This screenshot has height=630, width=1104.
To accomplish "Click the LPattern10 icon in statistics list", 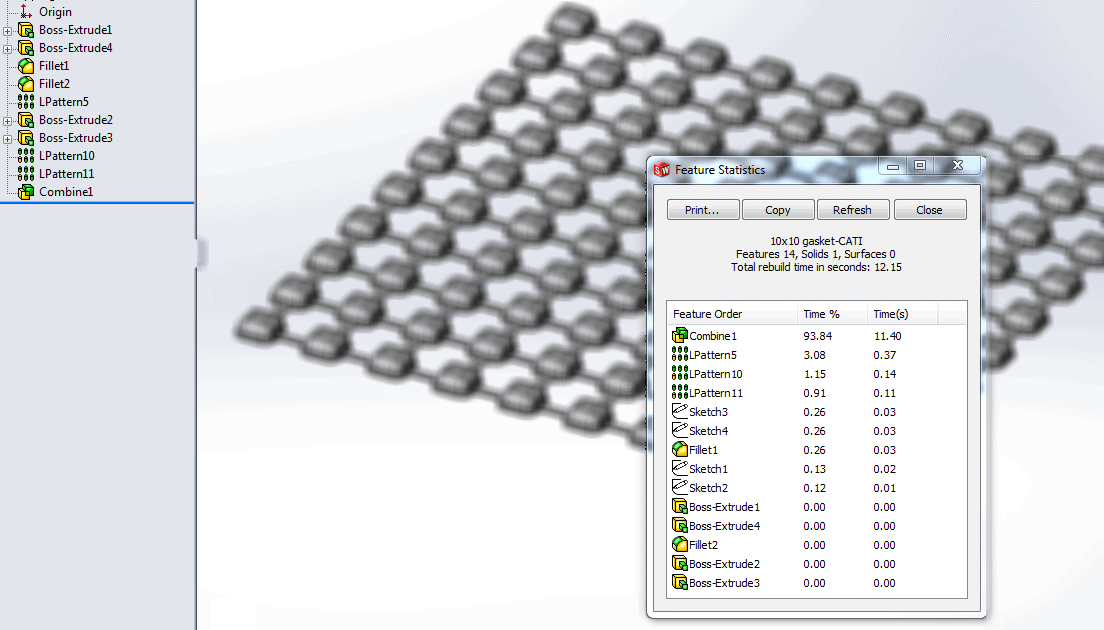I will [x=680, y=374].
